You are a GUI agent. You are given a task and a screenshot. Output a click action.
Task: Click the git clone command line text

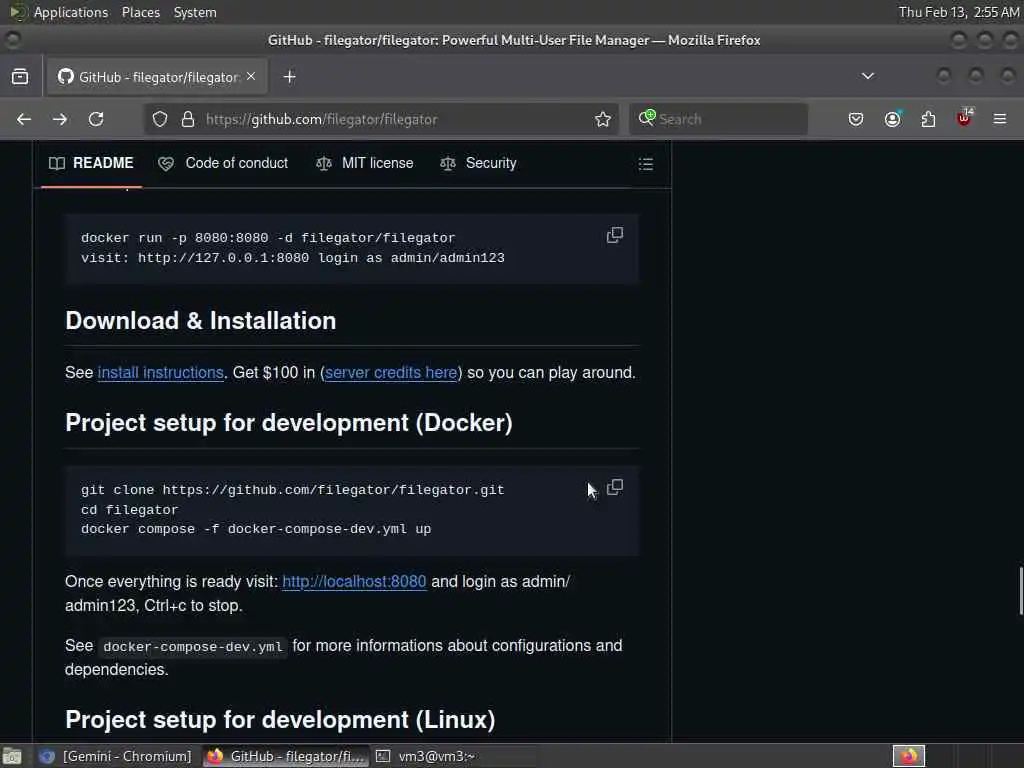pyautogui.click(x=293, y=490)
